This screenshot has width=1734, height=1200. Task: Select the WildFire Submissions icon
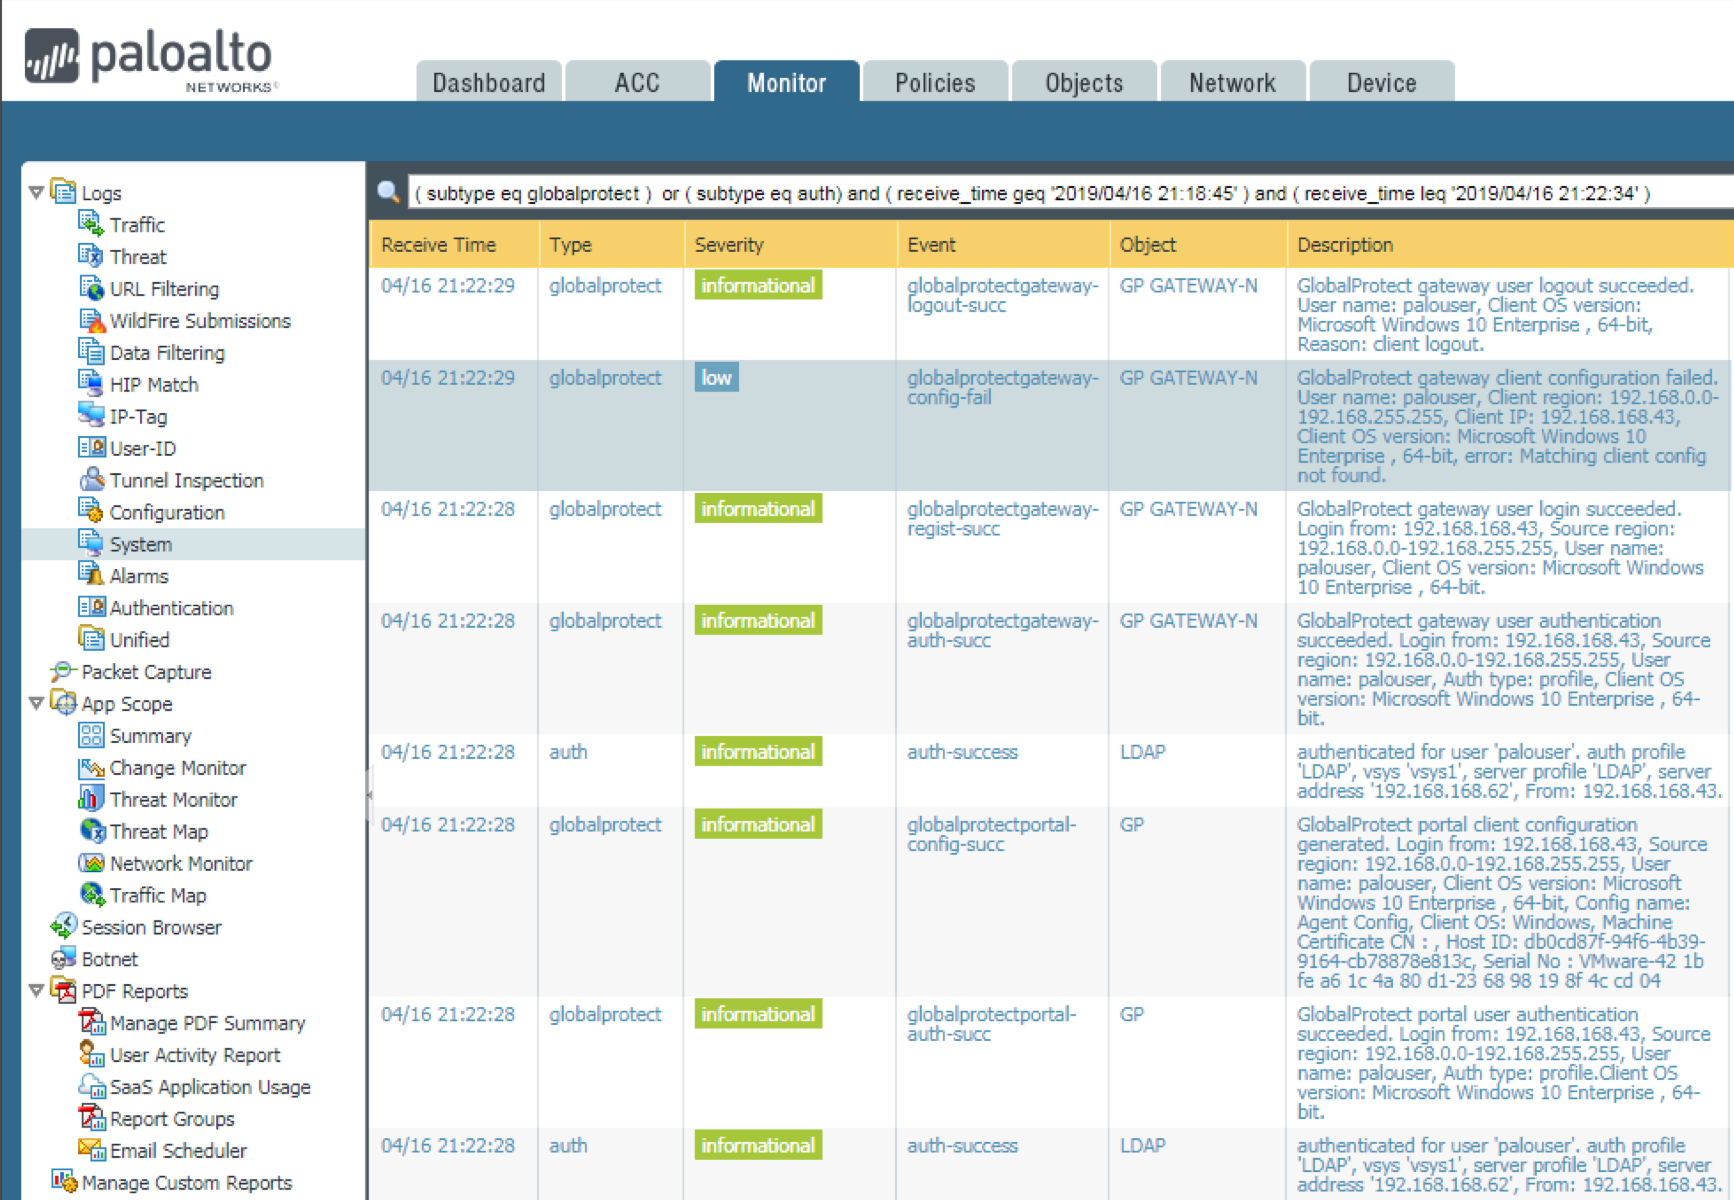[x=91, y=320]
